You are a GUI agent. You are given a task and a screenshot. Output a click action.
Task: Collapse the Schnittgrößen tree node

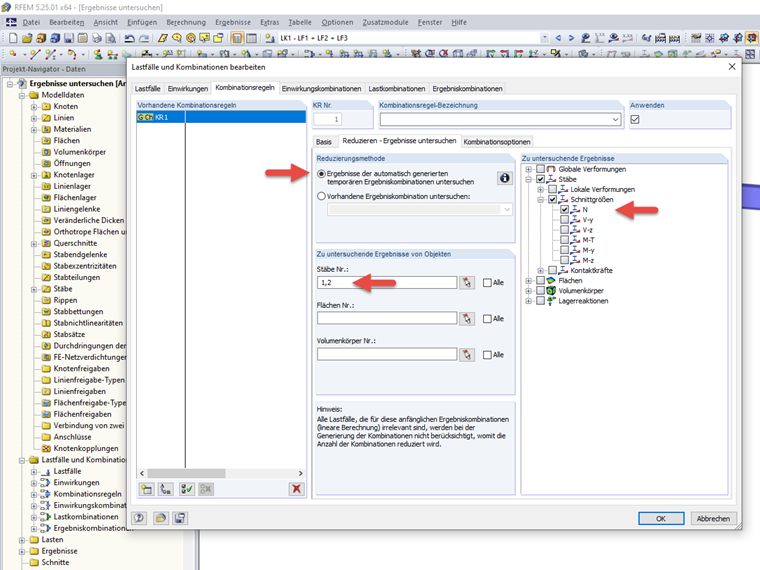(x=540, y=200)
